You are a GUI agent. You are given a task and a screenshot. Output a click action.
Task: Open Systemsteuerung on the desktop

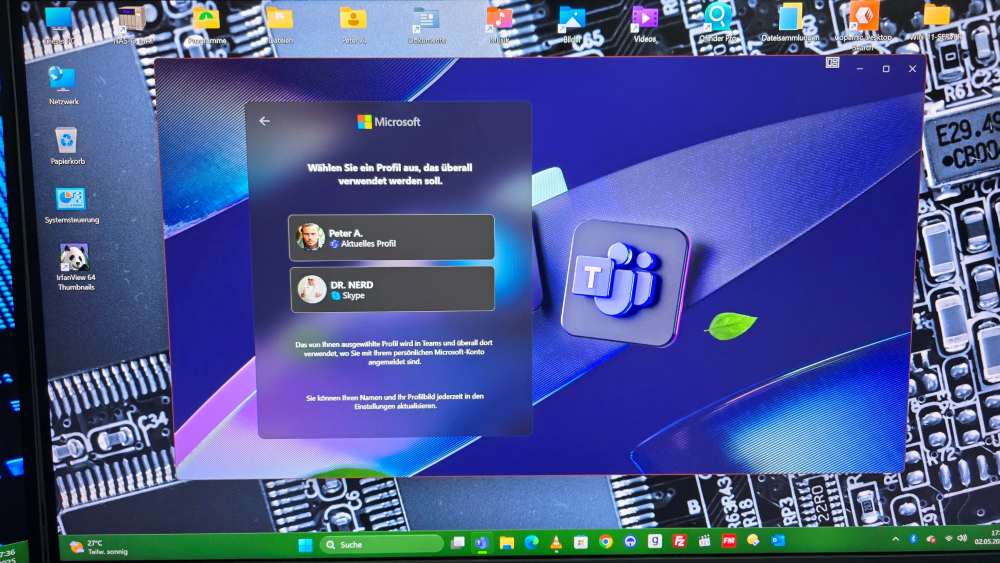71,205
